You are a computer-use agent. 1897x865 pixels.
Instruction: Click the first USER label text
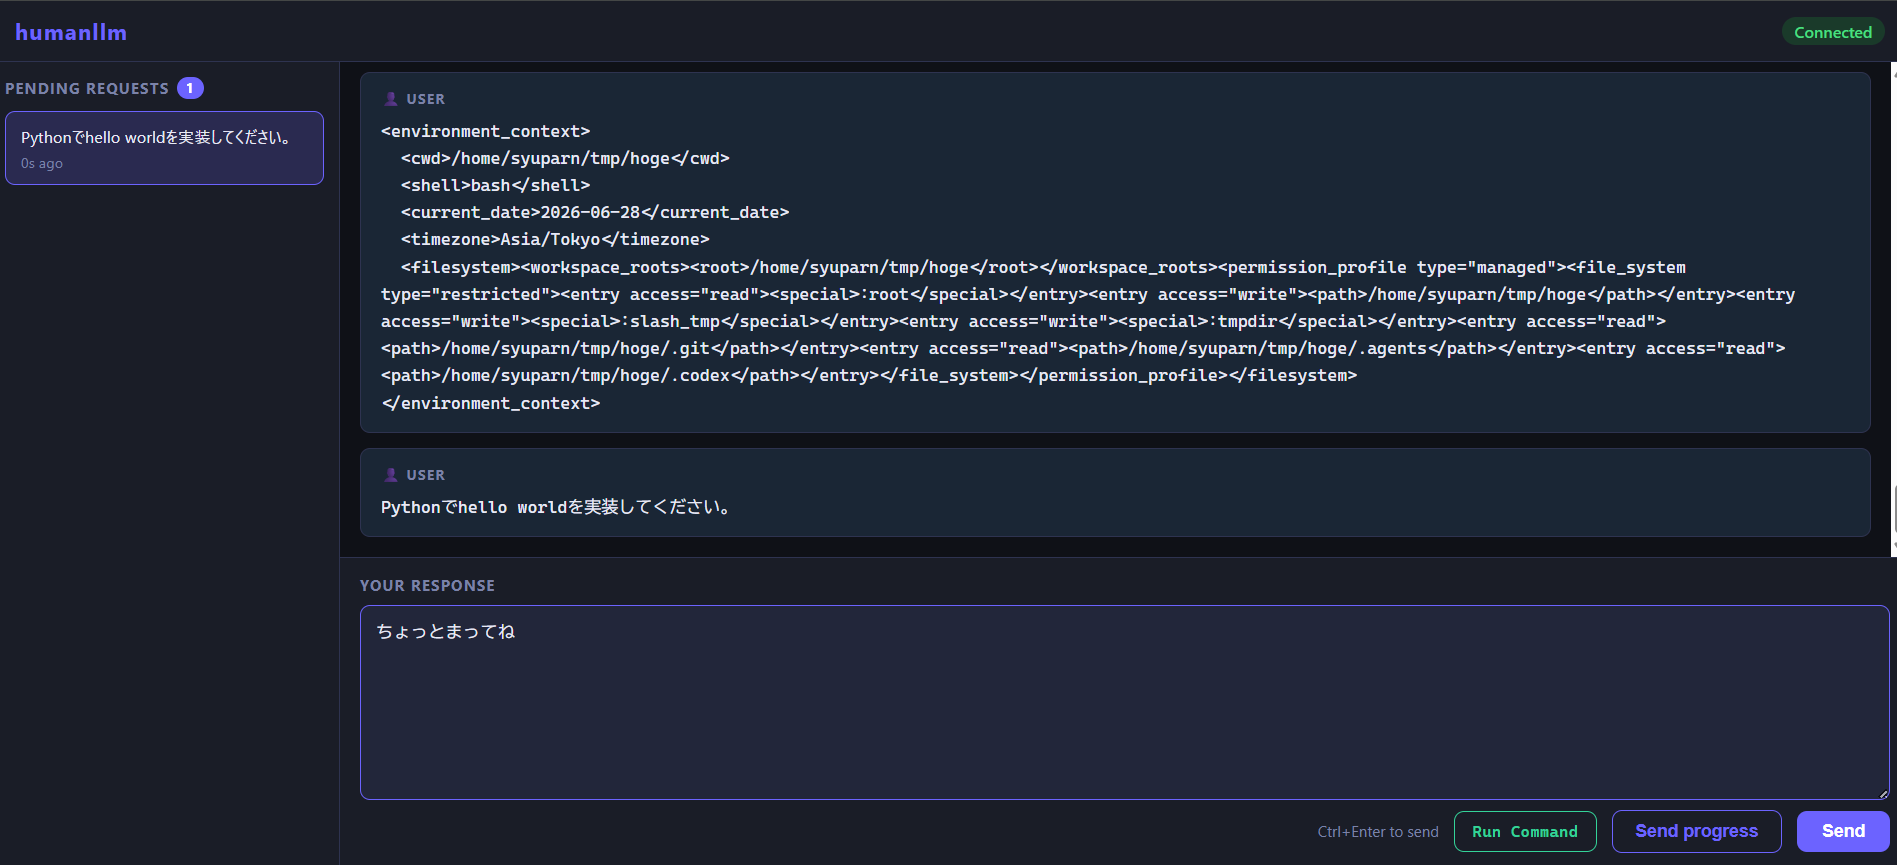coord(426,99)
